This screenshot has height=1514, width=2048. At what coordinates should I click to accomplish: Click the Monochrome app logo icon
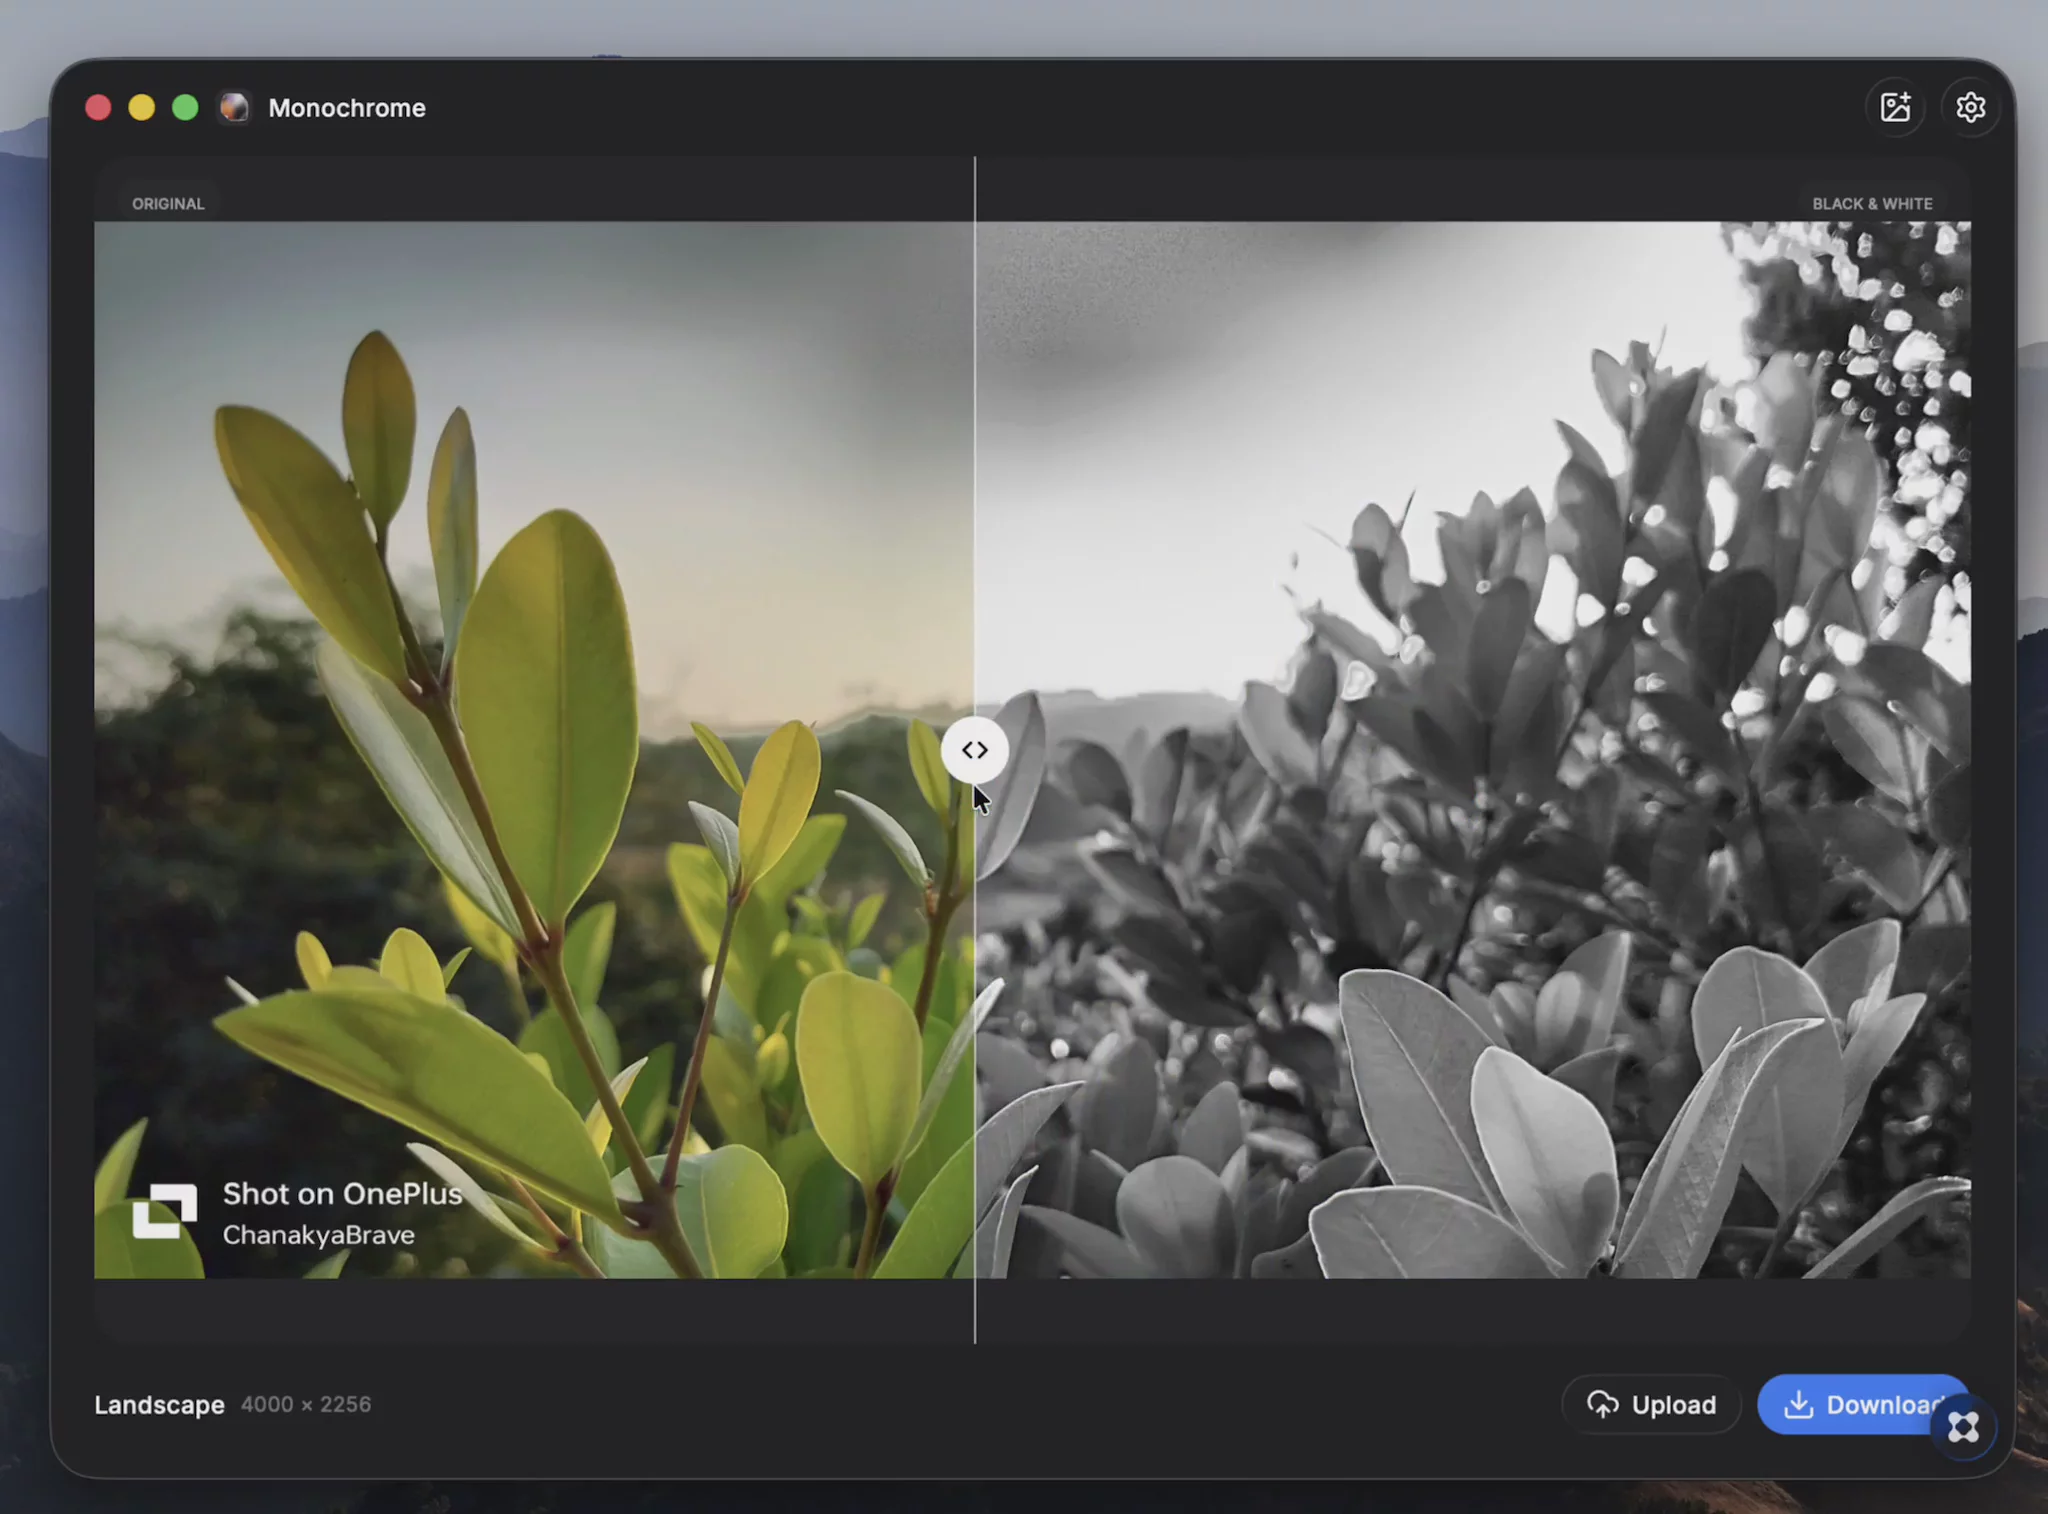coord(234,107)
